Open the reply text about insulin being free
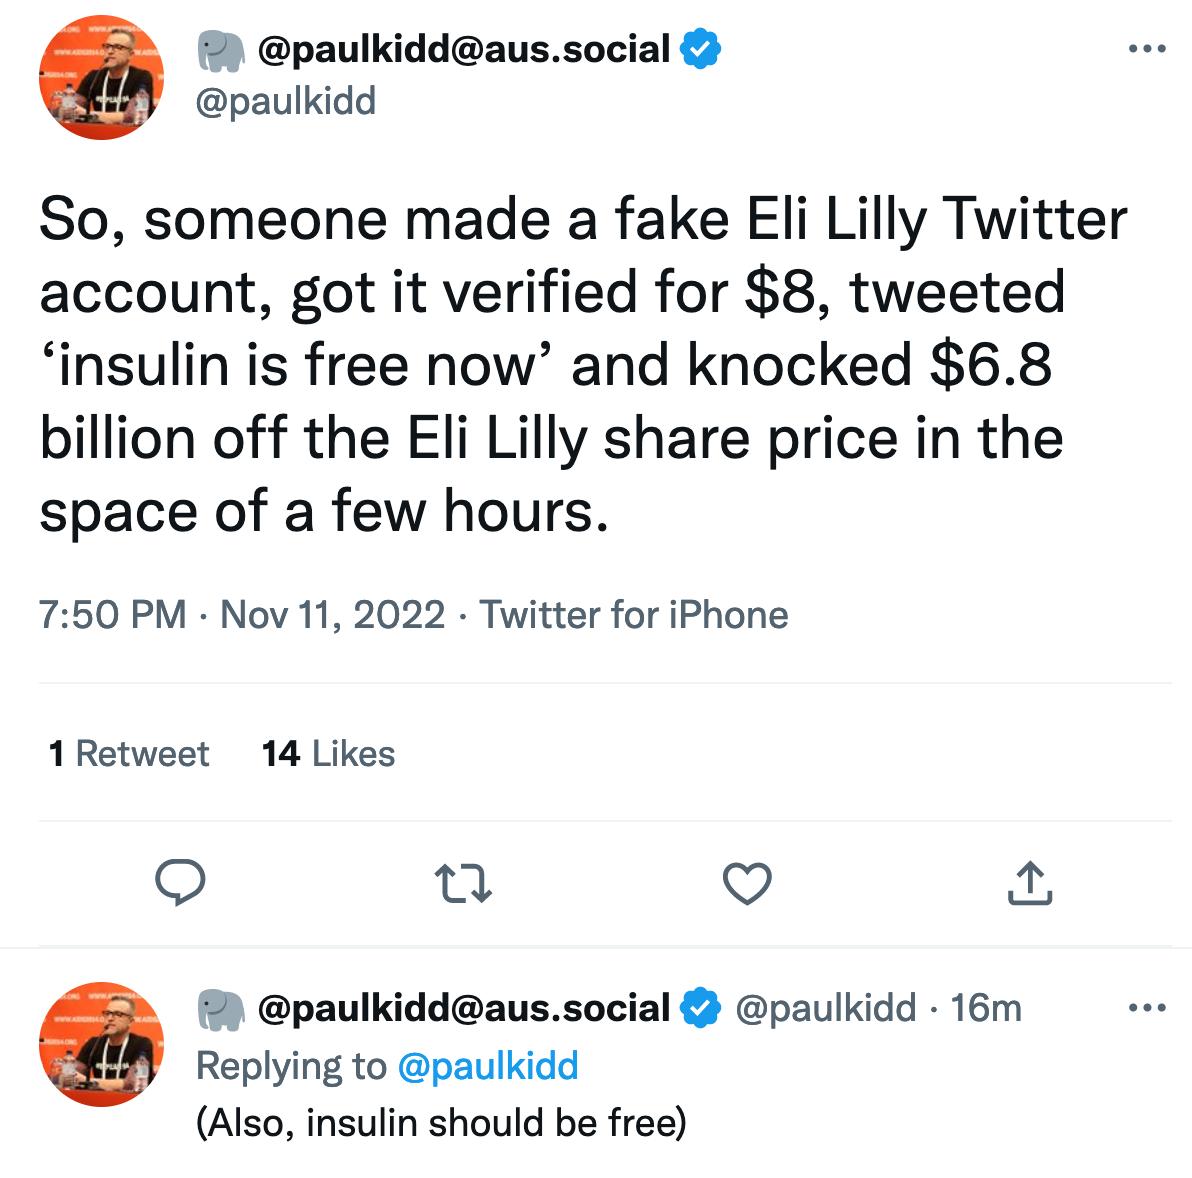 [x=441, y=1123]
